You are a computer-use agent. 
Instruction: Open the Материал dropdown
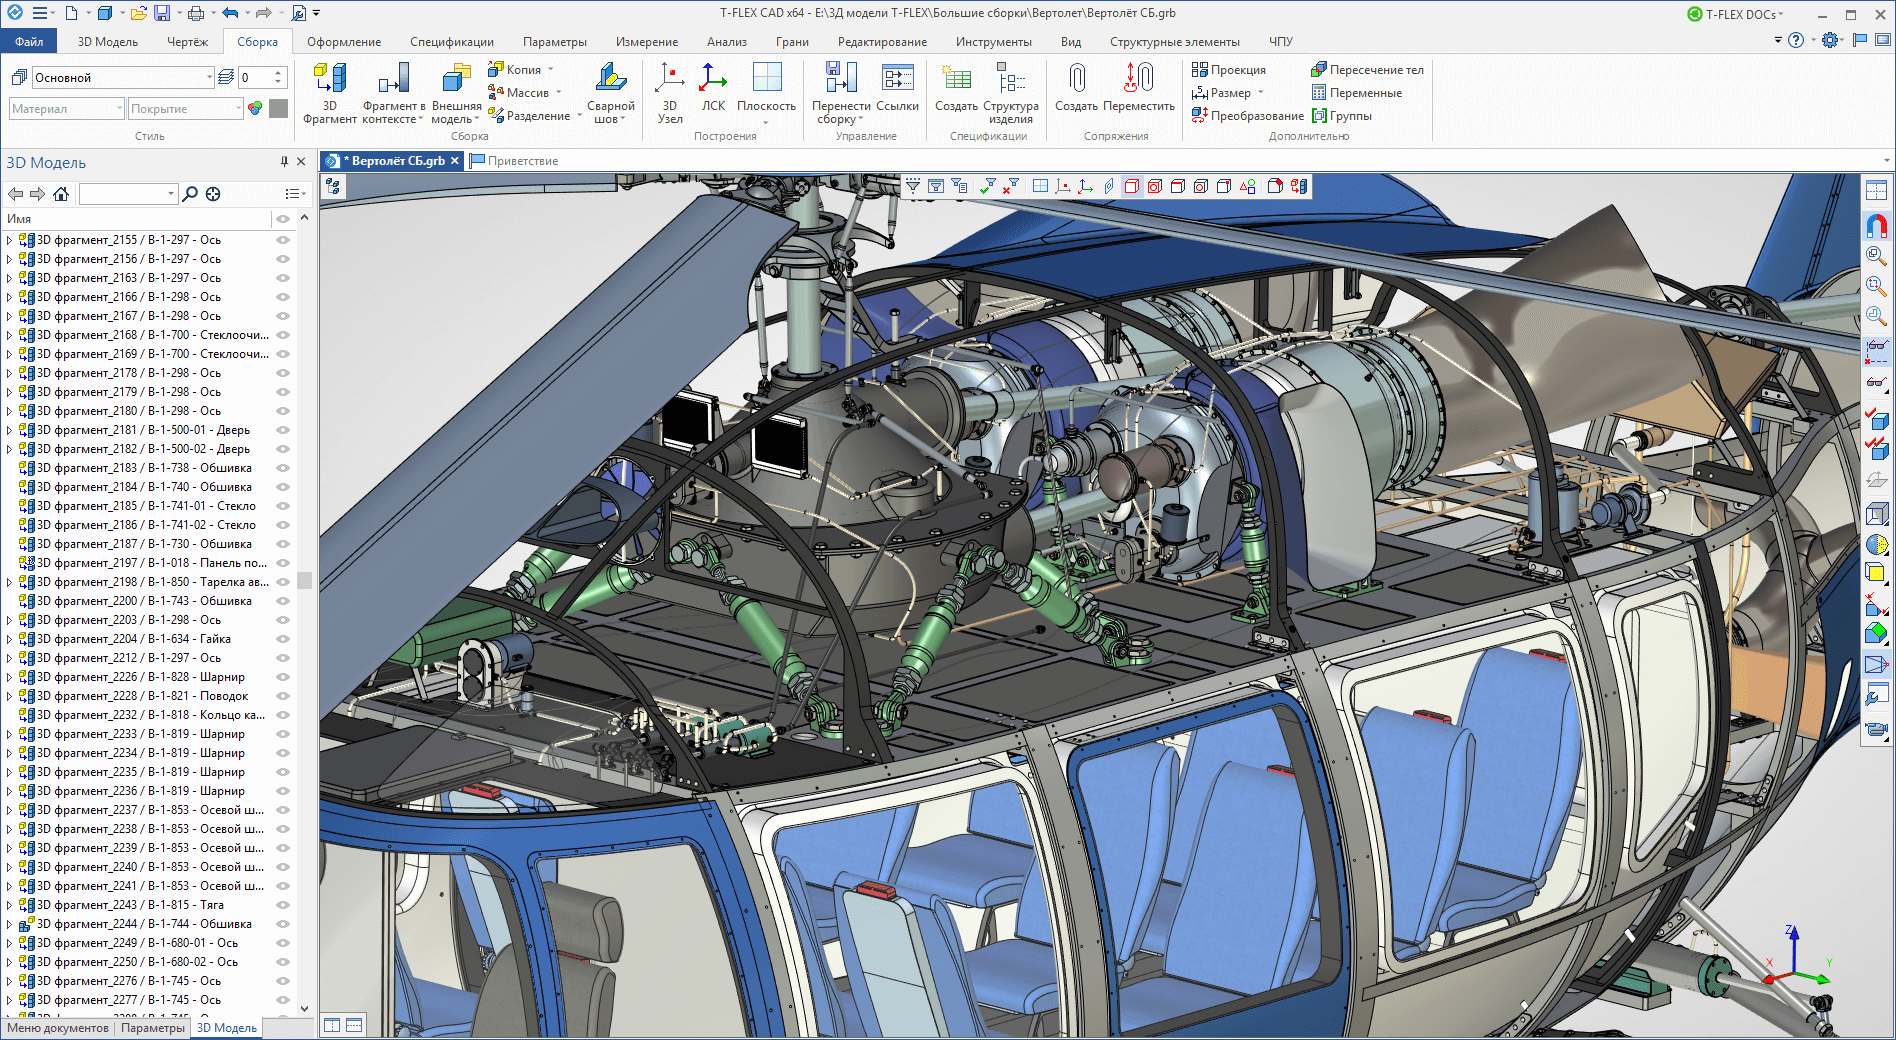(119, 108)
